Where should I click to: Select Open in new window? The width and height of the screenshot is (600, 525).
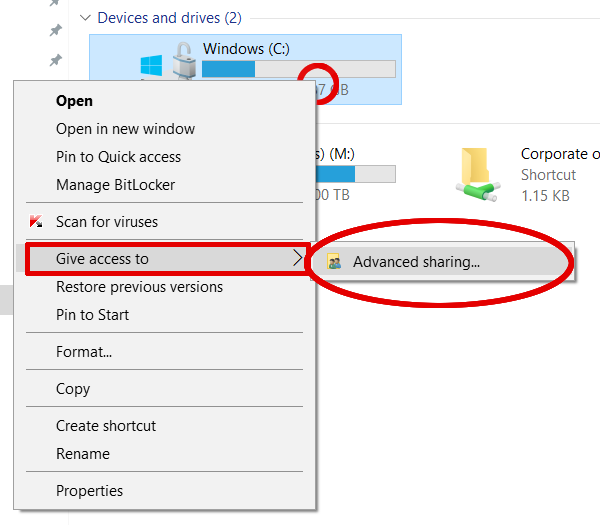[125, 129]
